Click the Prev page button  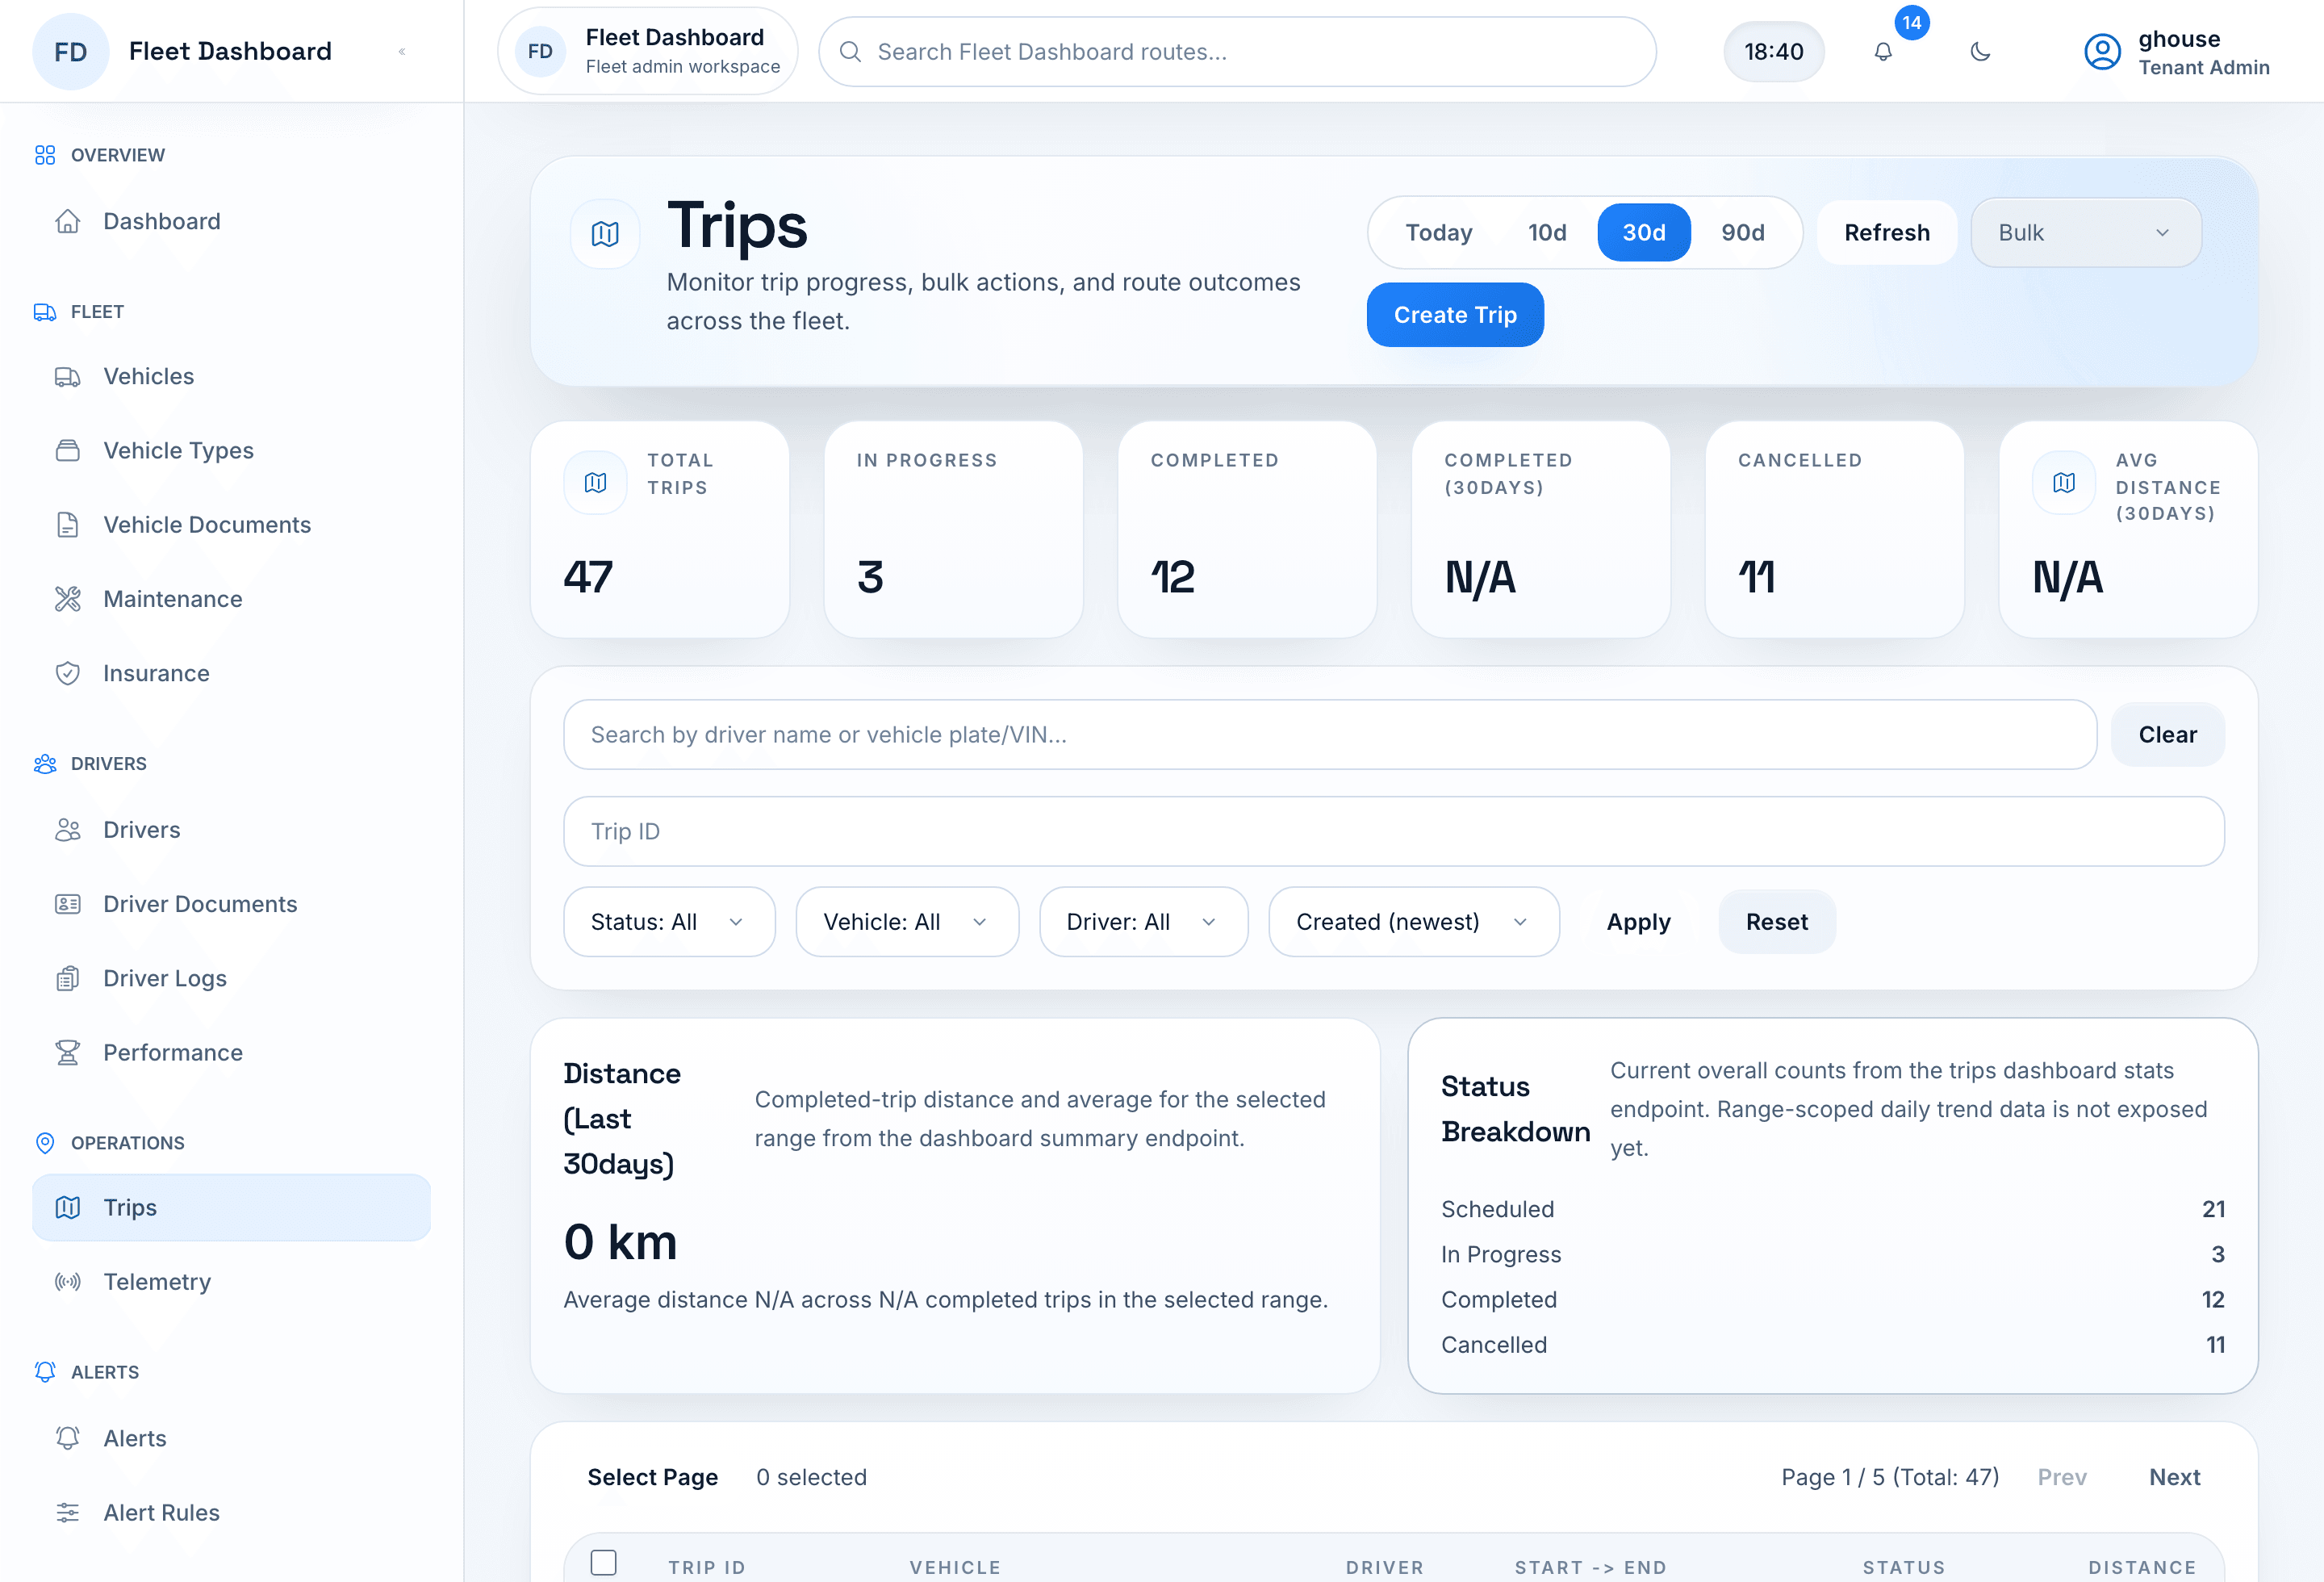click(x=2062, y=1478)
